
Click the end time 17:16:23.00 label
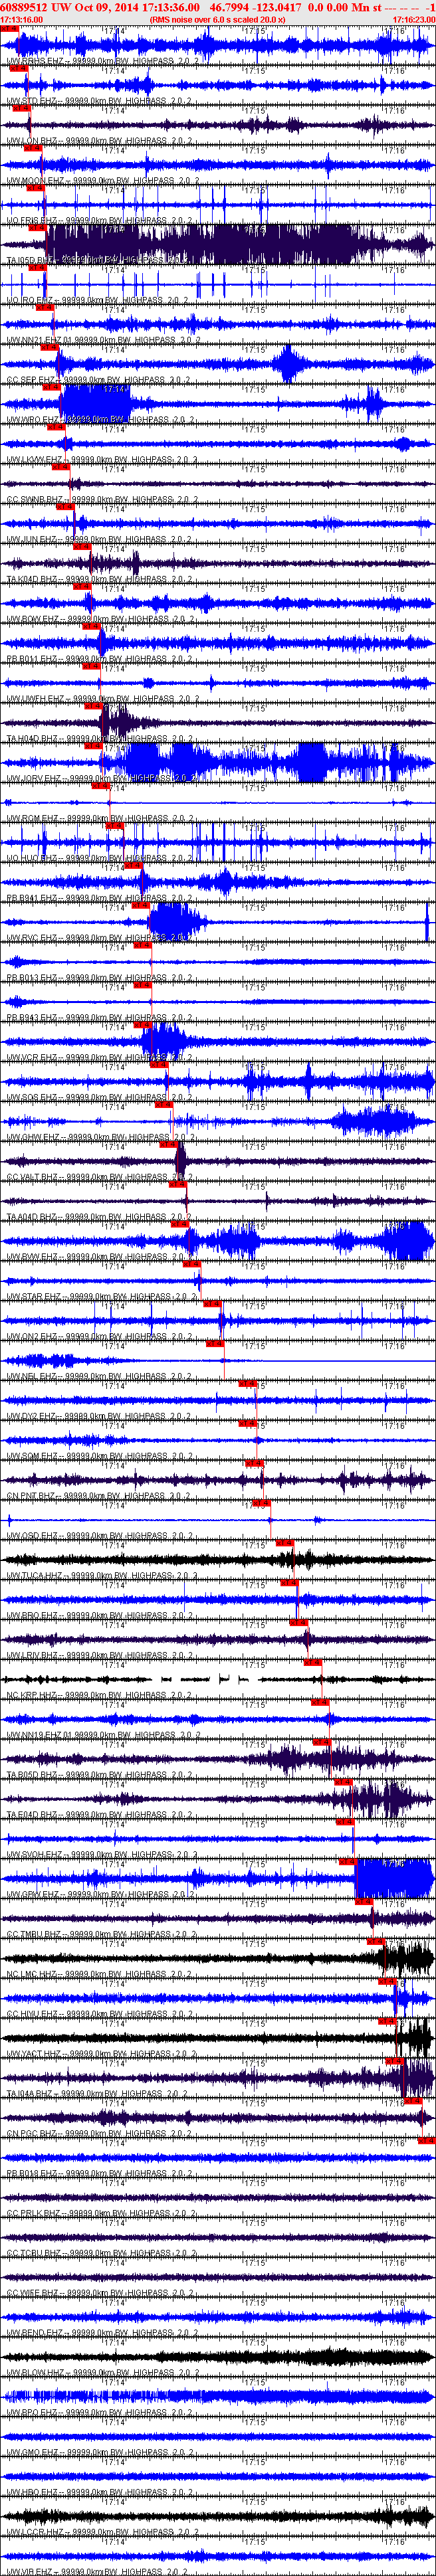point(414,19)
